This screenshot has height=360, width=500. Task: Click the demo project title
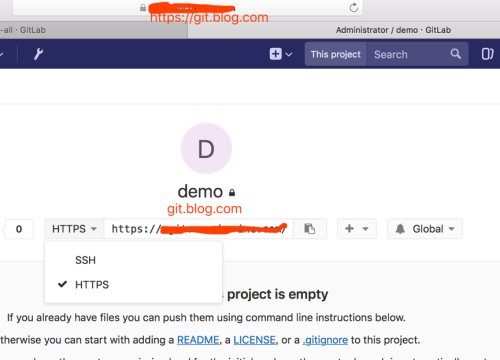pyautogui.click(x=200, y=192)
